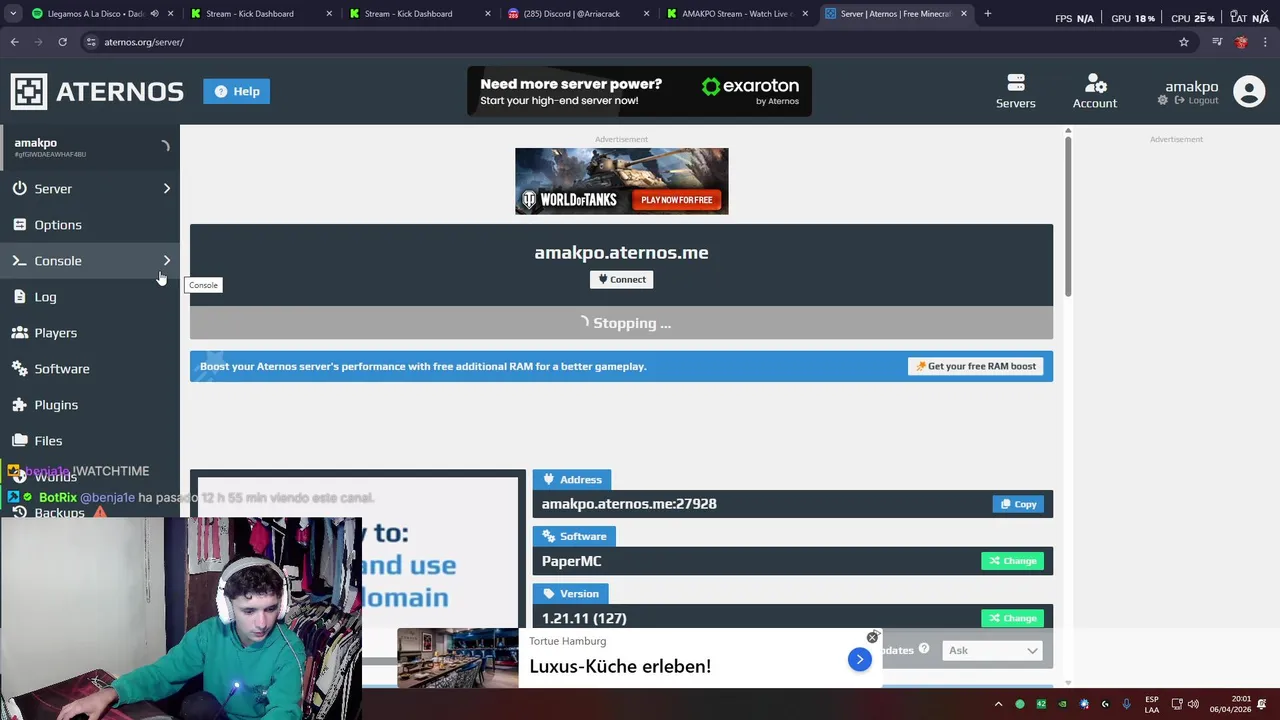Screen dimensions: 1280x720
Task: Change the PaperMC software
Action: pos(1013,561)
